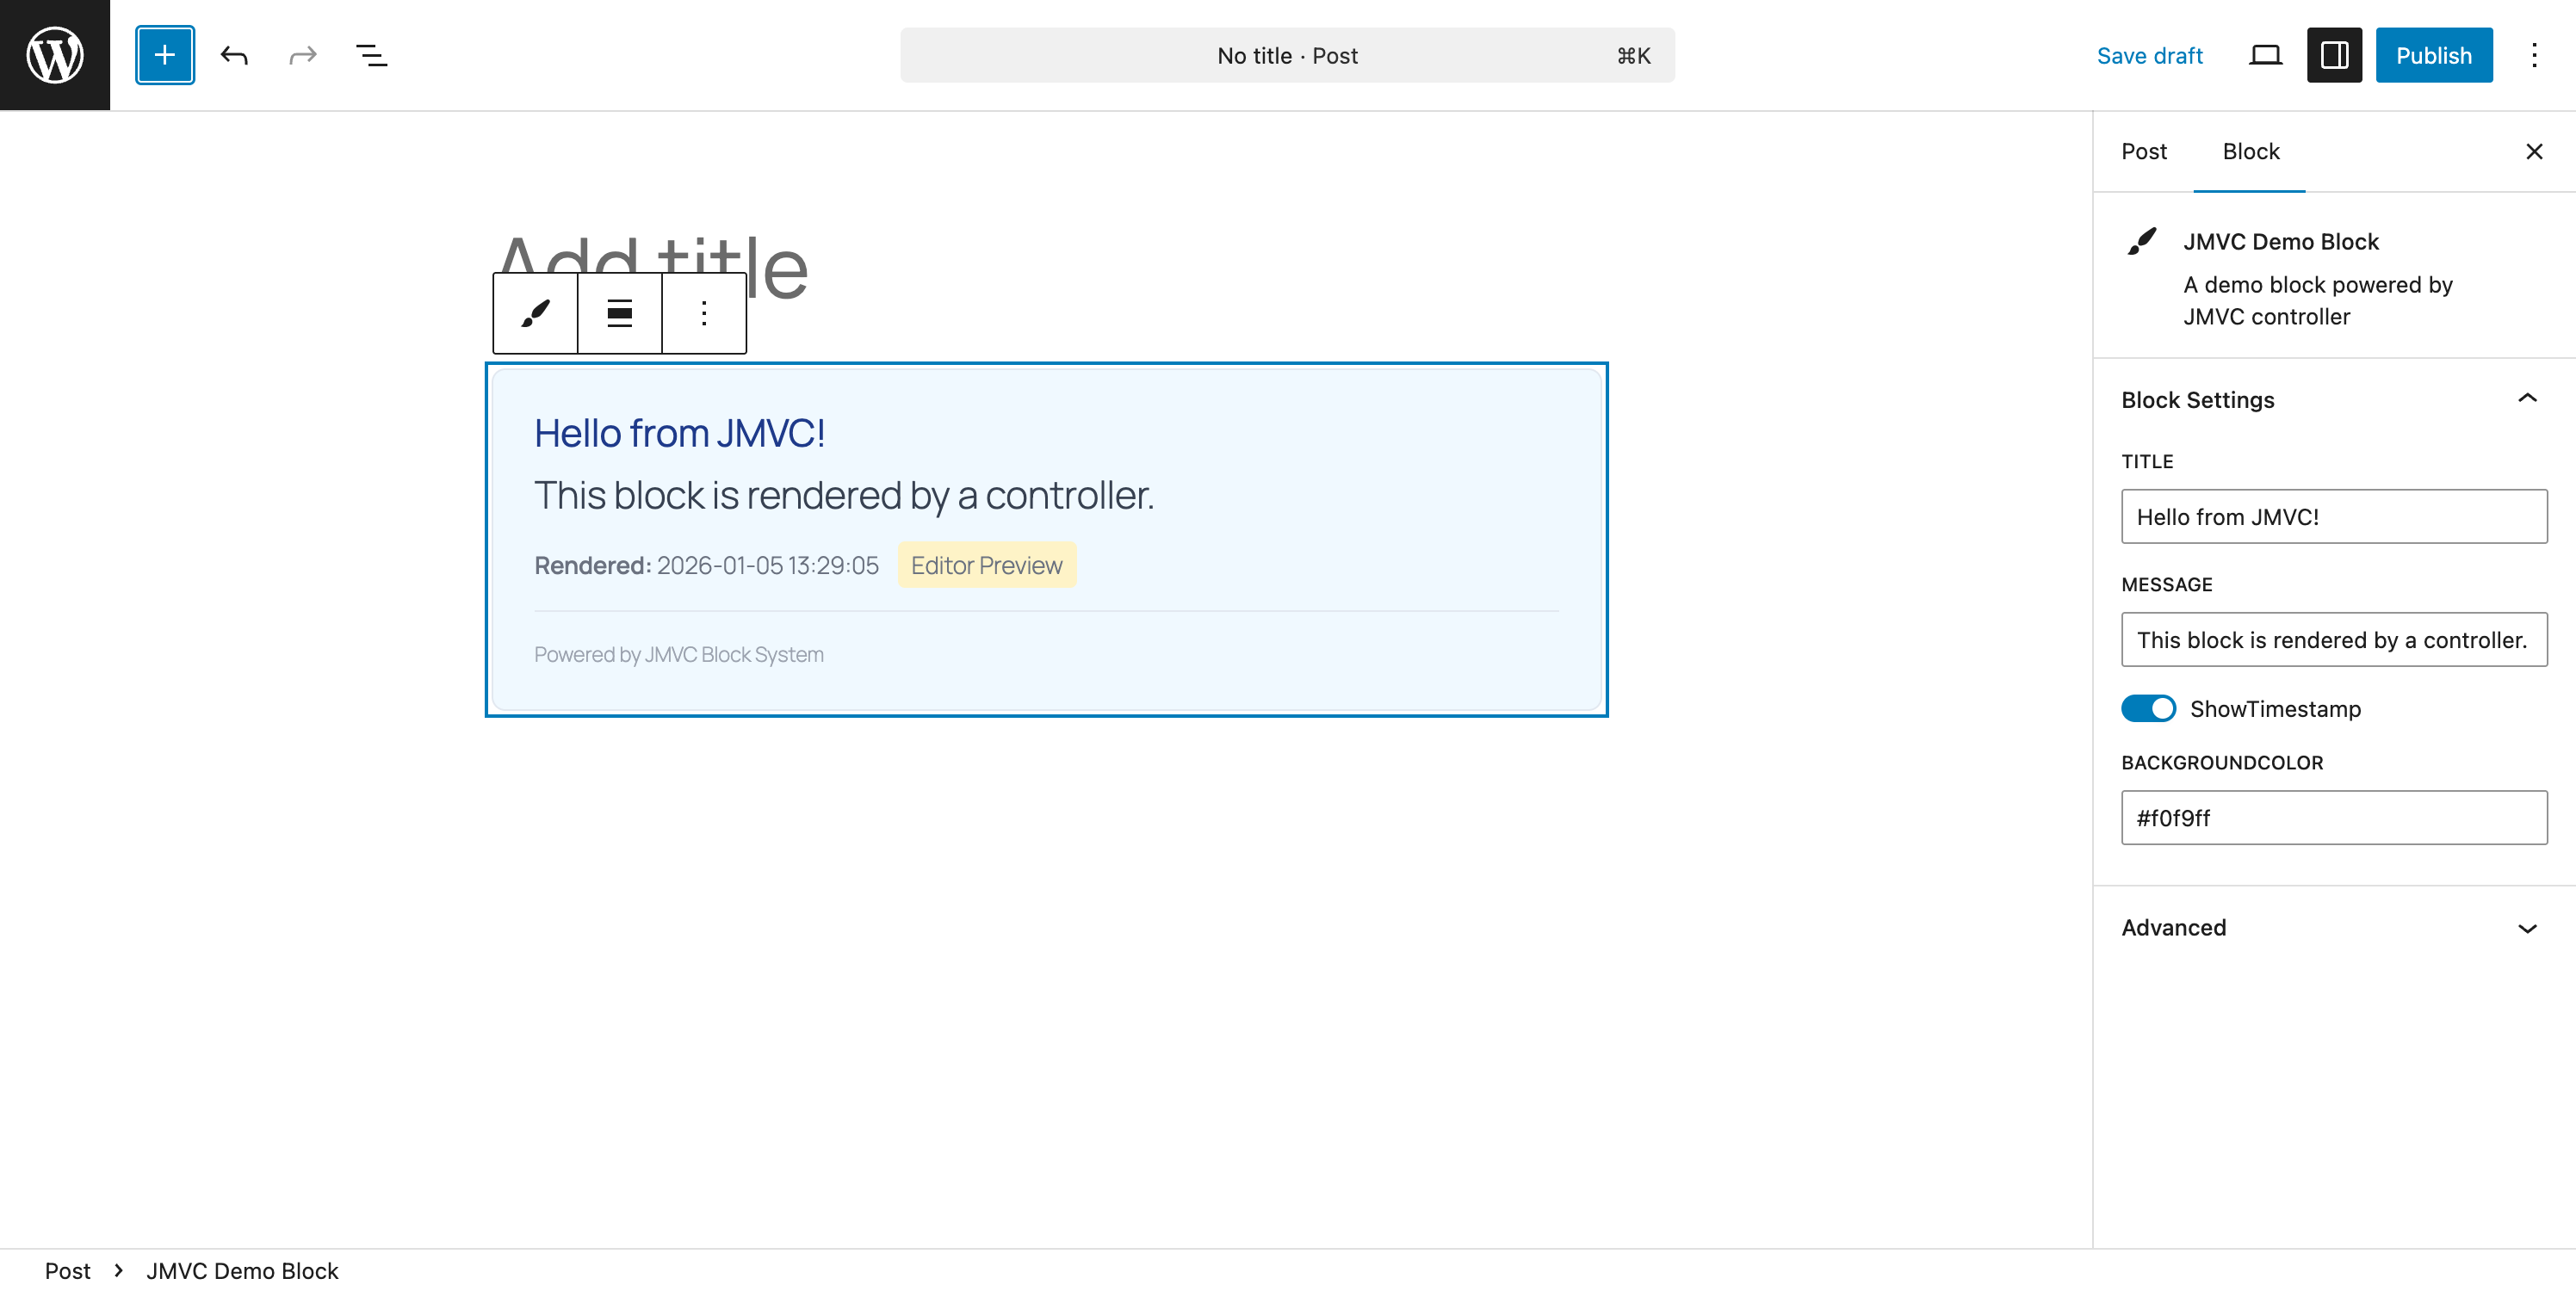Click the Rendered timestamp text
The height and width of the screenshot is (1291, 2576).
[706, 565]
